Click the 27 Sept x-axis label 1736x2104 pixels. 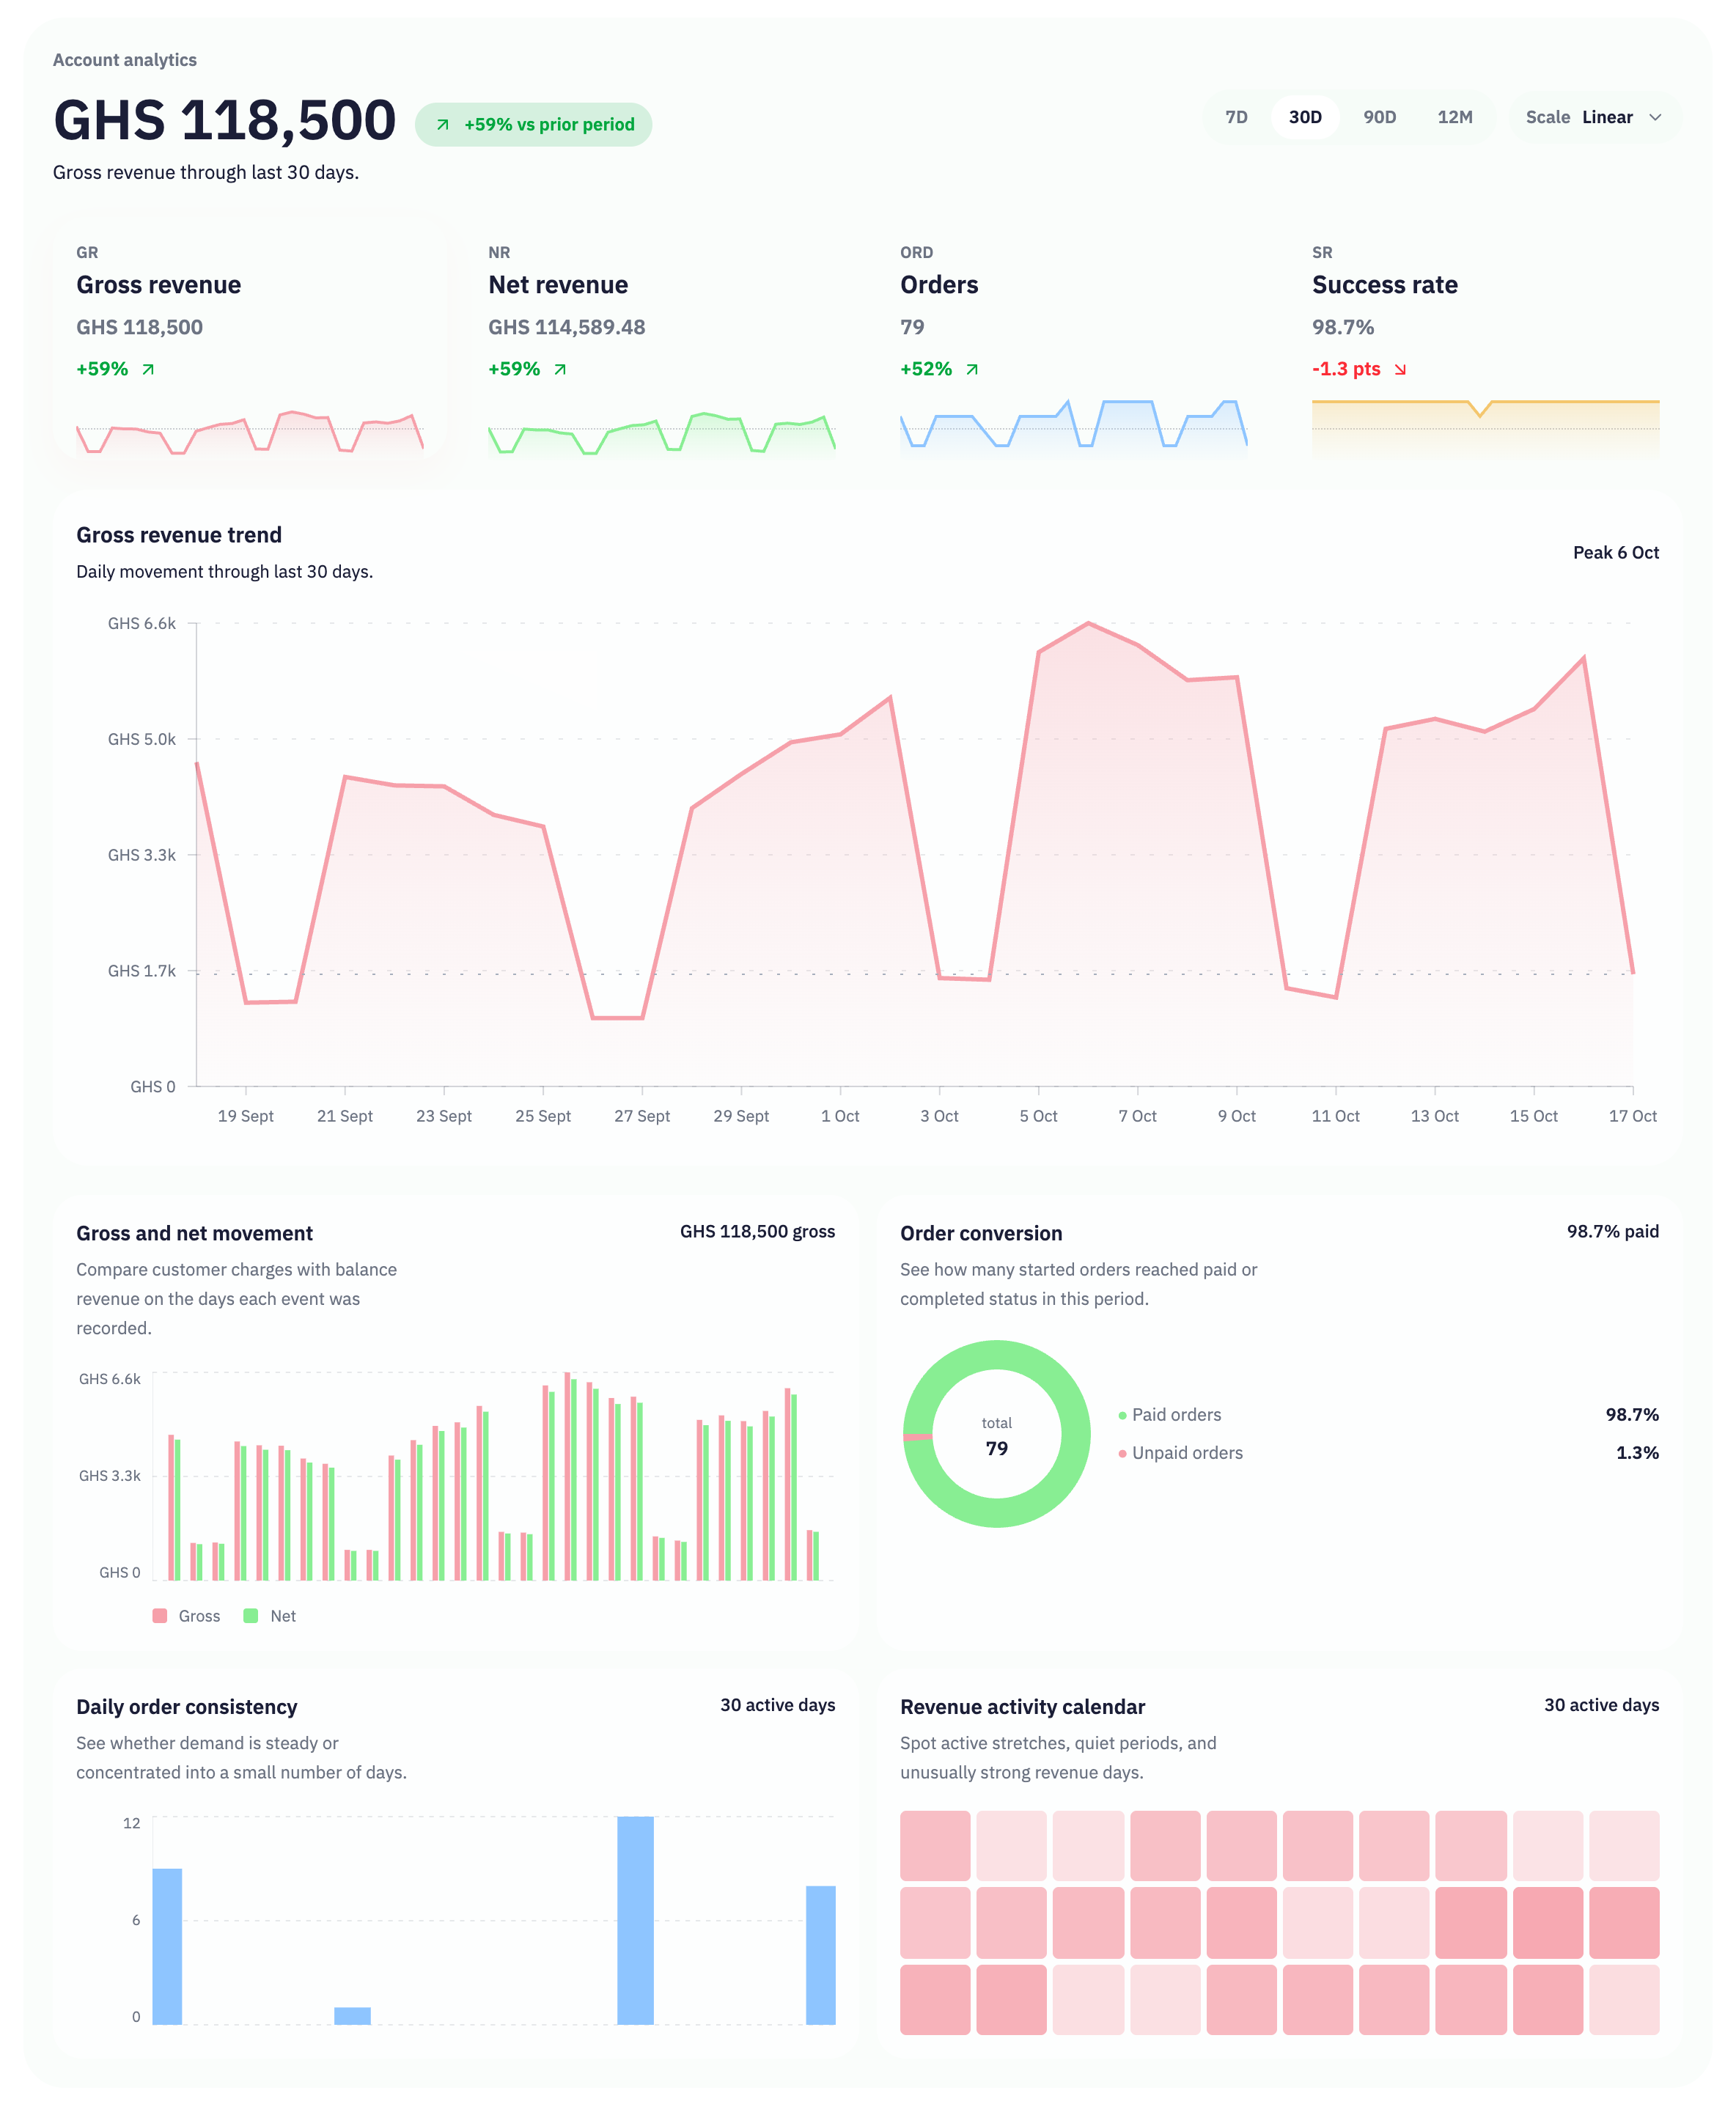click(x=642, y=1115)
